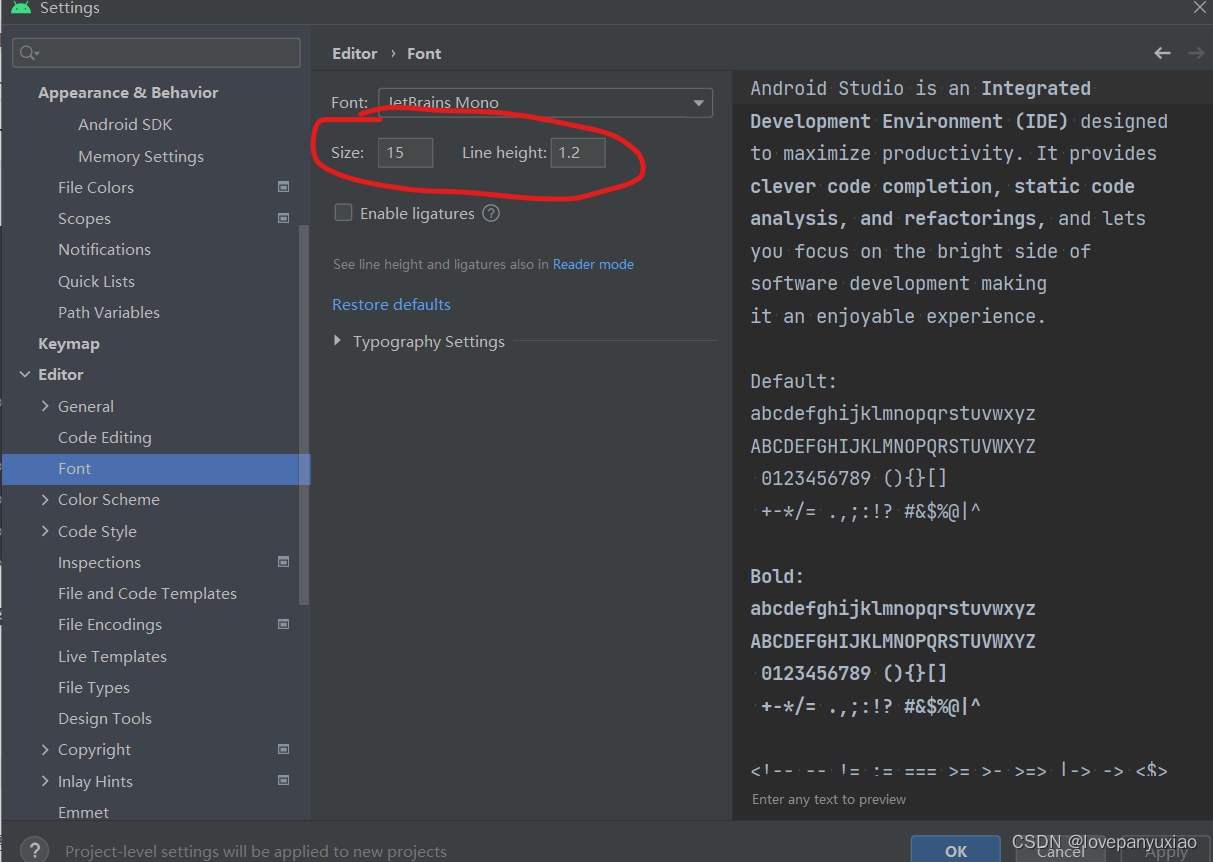The height and width of the screenshot is (862, 1213).
Task: Click Inlay Hints project-level icon
Action: (x=283, y=780)
